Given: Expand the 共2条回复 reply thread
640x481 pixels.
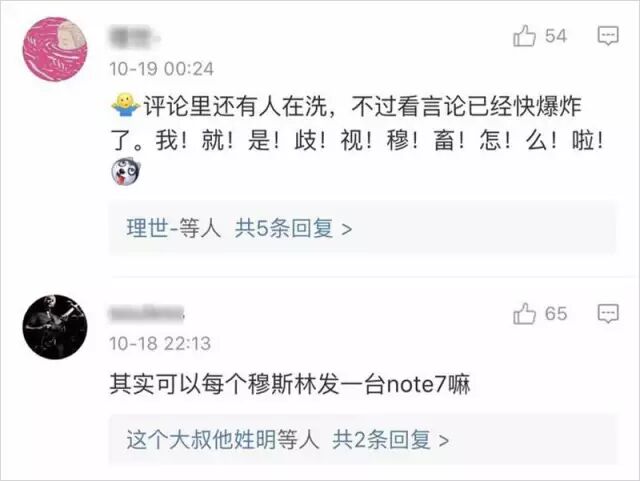Looking at the screenshot, I should point(391,440).
